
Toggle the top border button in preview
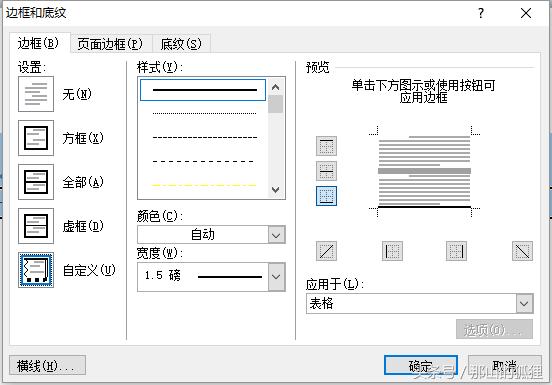[326, 146]
